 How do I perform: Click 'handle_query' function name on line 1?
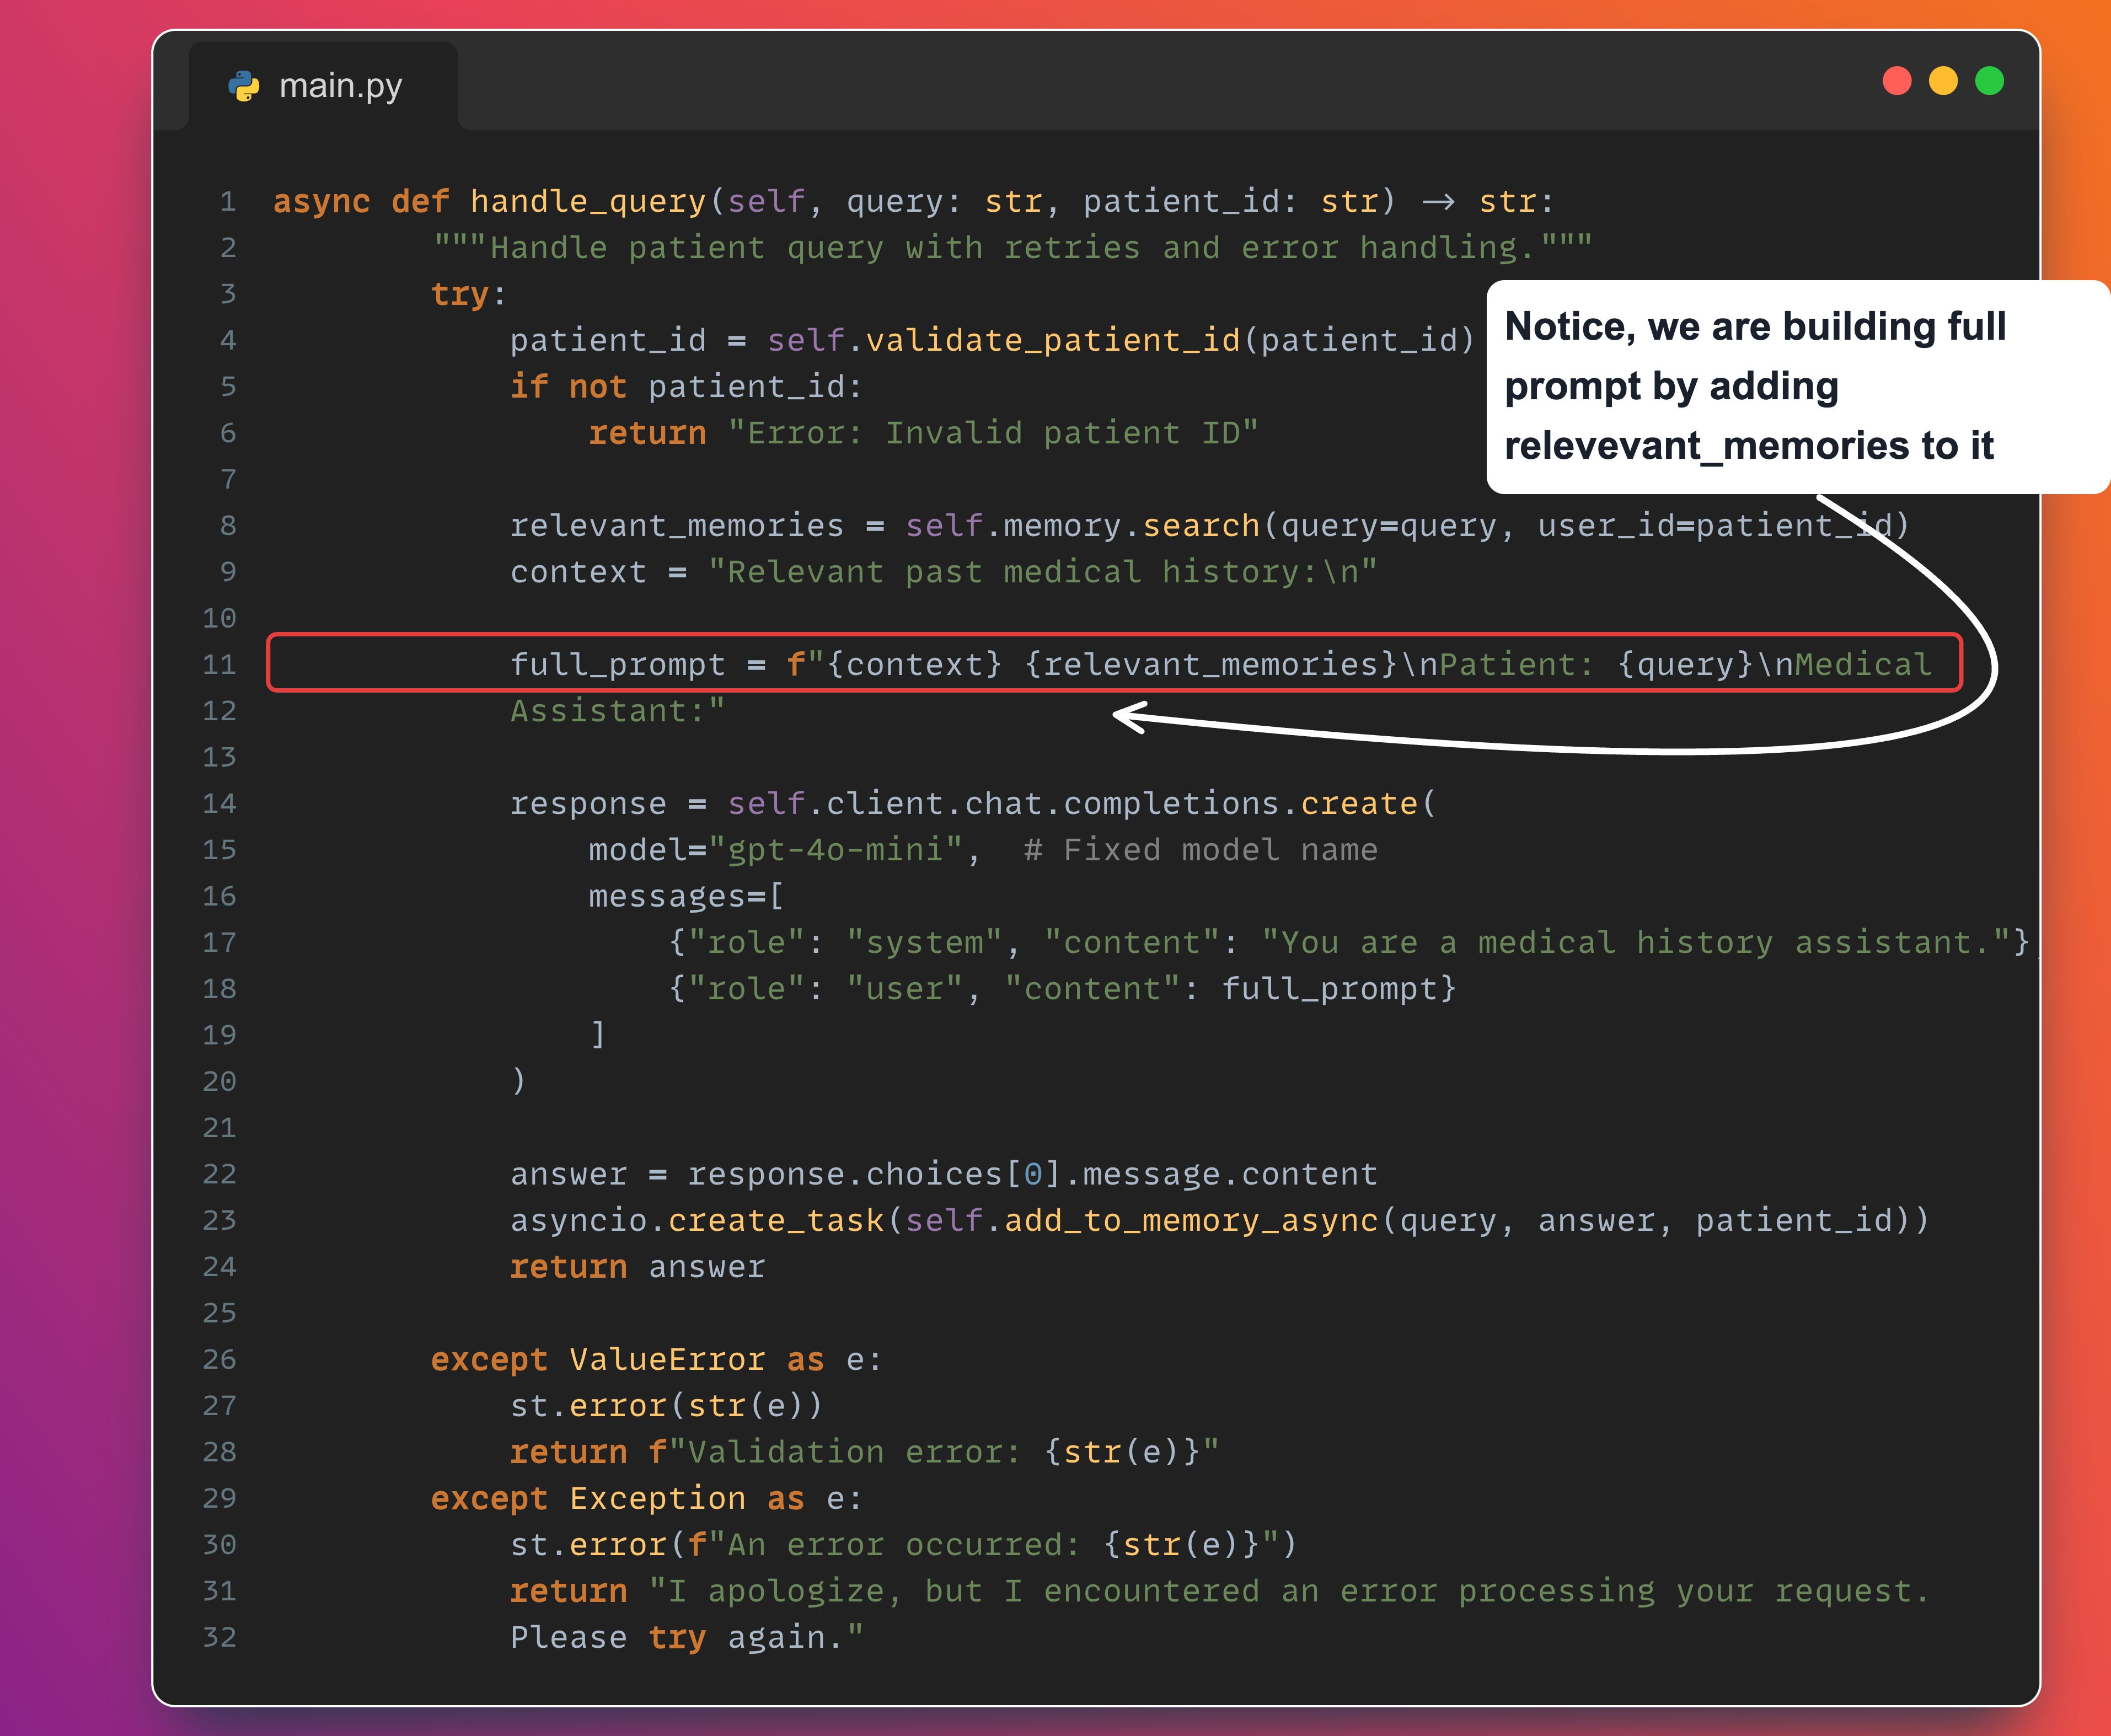[x=588, y=202]
